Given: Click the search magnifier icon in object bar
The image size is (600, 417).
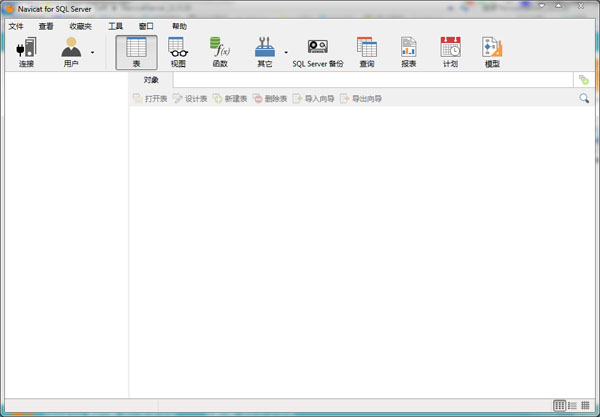Looking at the screenshot, I should [x=584, y=98].
